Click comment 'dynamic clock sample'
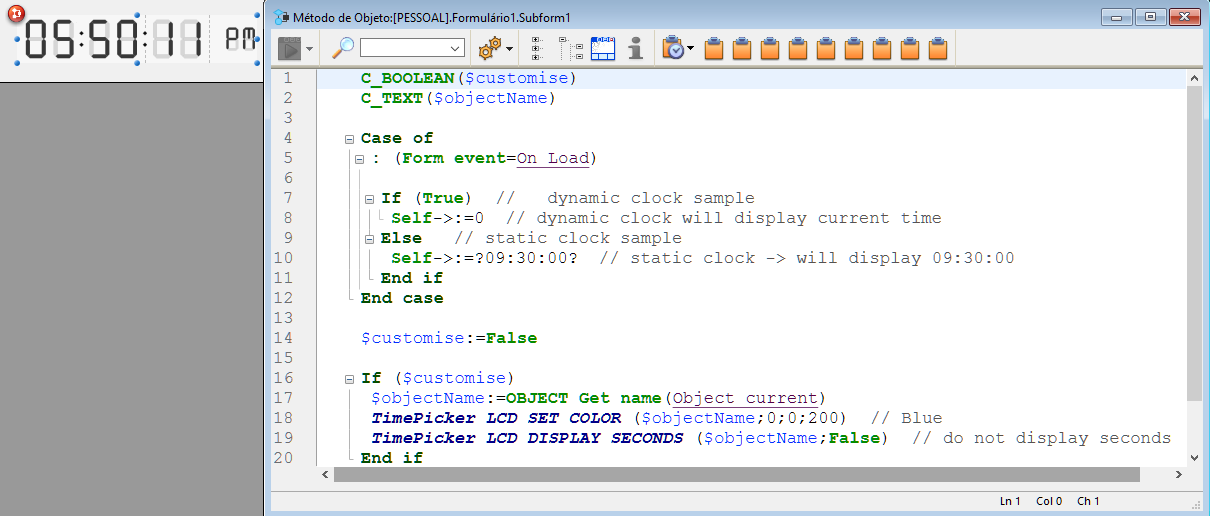Viewport: 1210px width, 516px height. [x=651, y=198]
